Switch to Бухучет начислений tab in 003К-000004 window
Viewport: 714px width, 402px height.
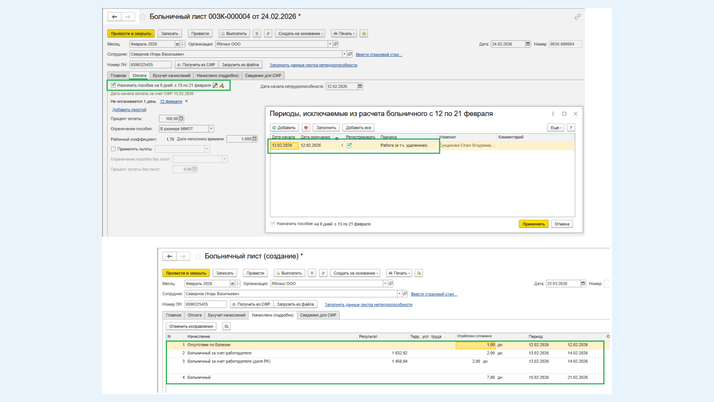(x=171, y=75)
